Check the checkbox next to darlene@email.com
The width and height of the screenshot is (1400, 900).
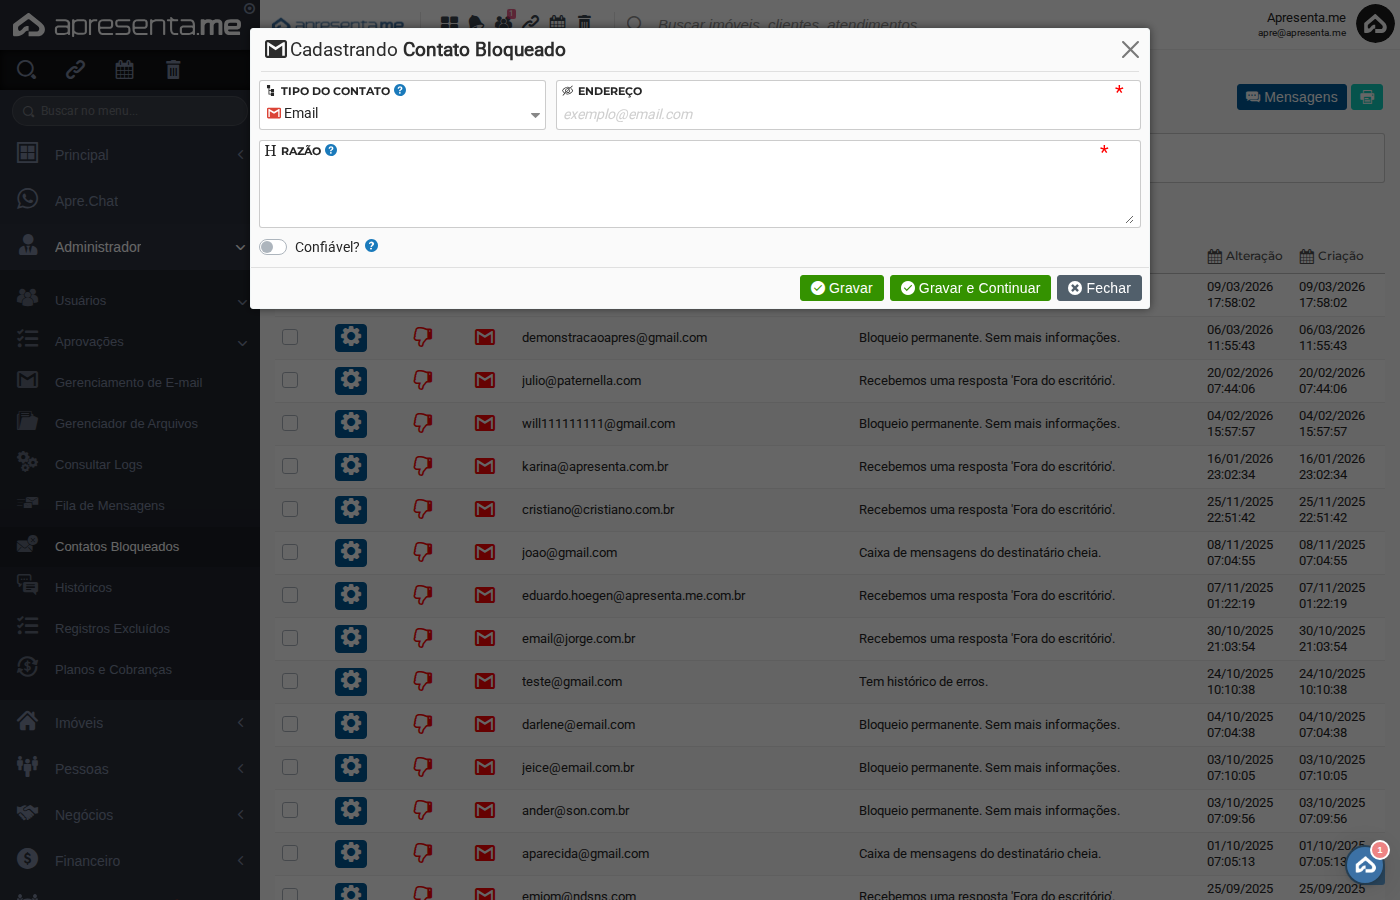[289, 724]
